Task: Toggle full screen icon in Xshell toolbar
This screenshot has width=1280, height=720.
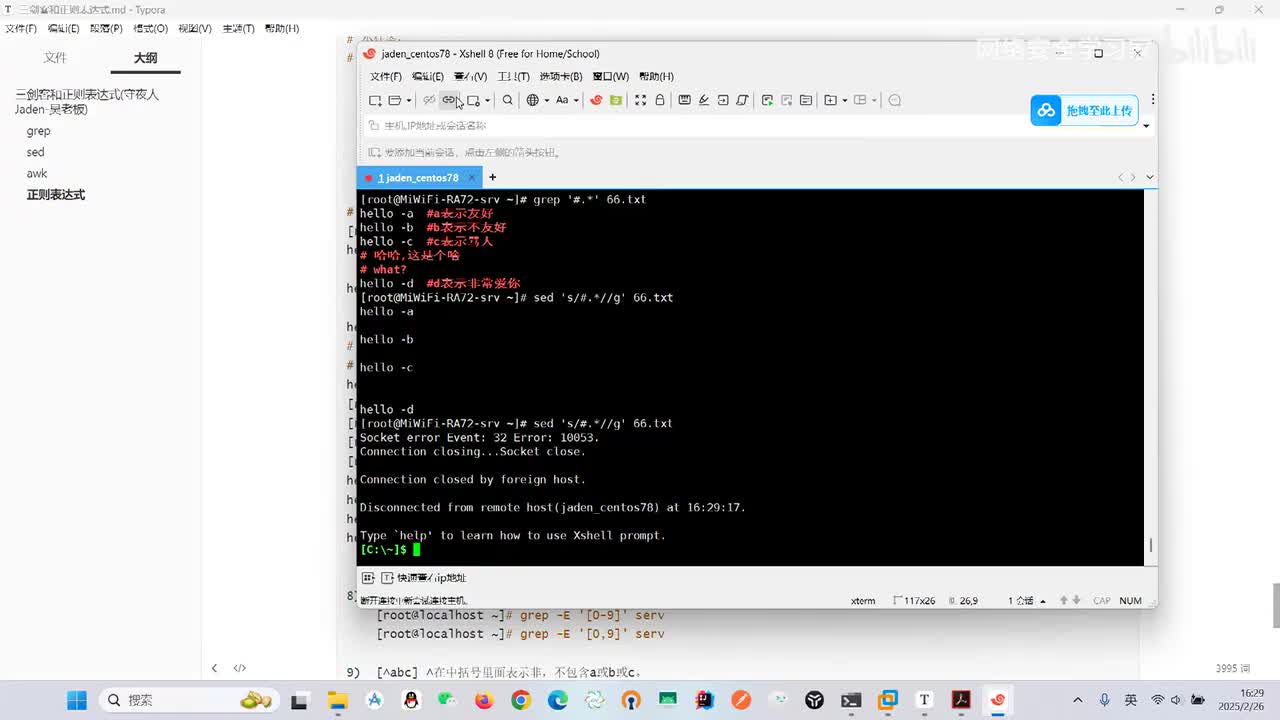Action: point(641,100)
